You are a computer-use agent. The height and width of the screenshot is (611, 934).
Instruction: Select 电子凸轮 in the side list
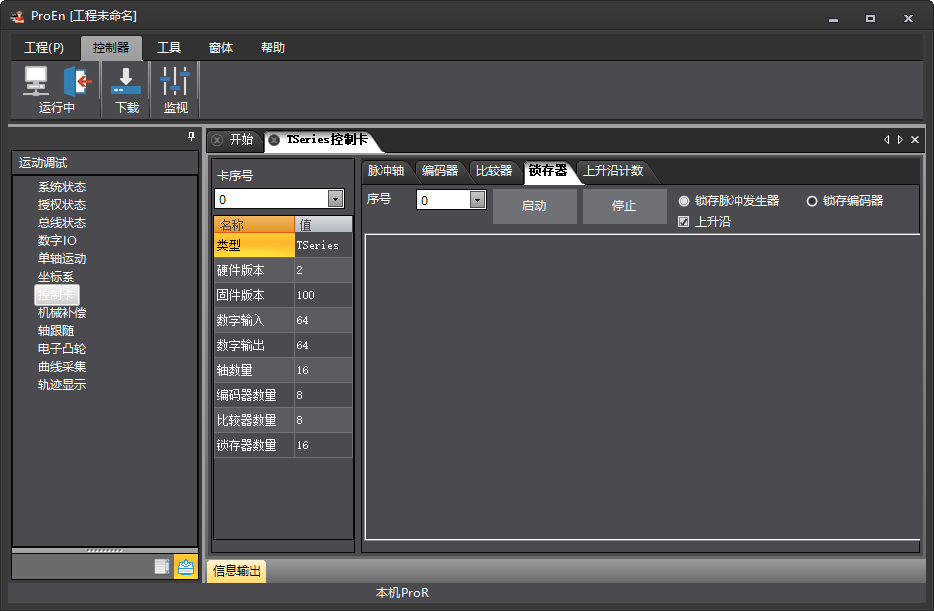[62, 348]
